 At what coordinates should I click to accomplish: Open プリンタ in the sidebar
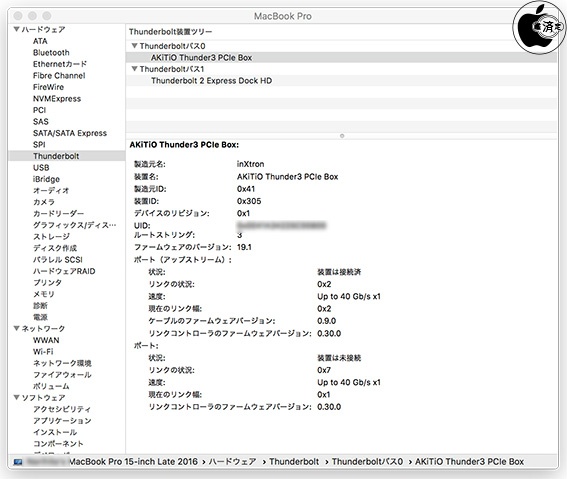click(47, 283)
